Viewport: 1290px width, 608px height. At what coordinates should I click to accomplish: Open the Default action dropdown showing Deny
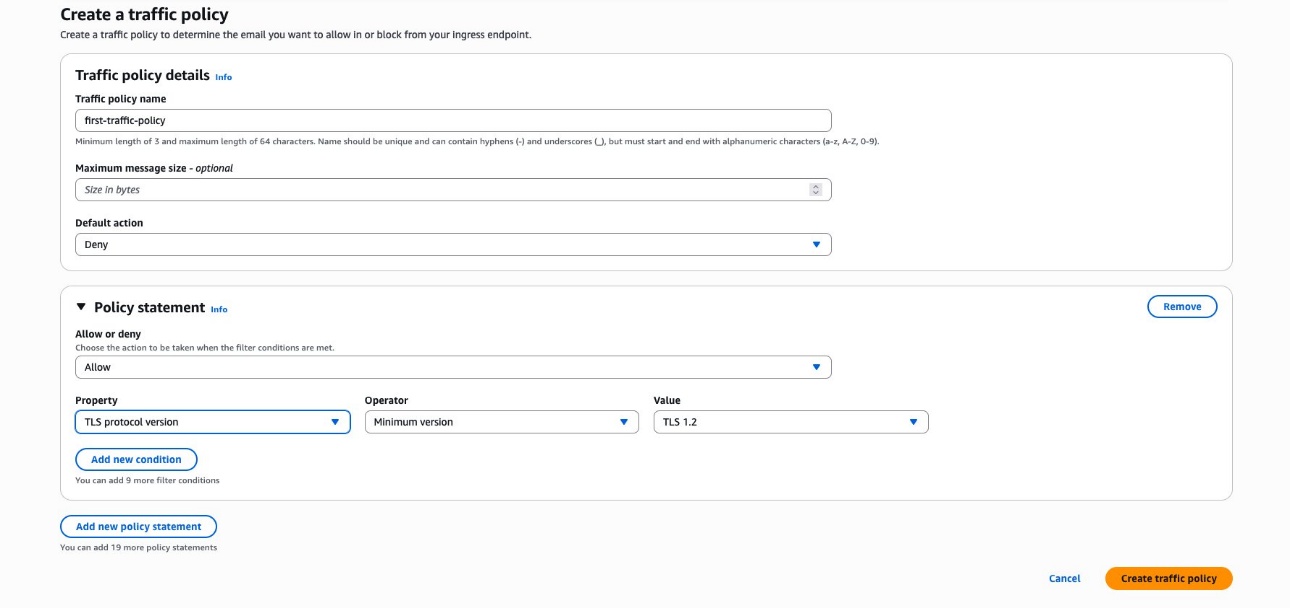coord(453,245)
